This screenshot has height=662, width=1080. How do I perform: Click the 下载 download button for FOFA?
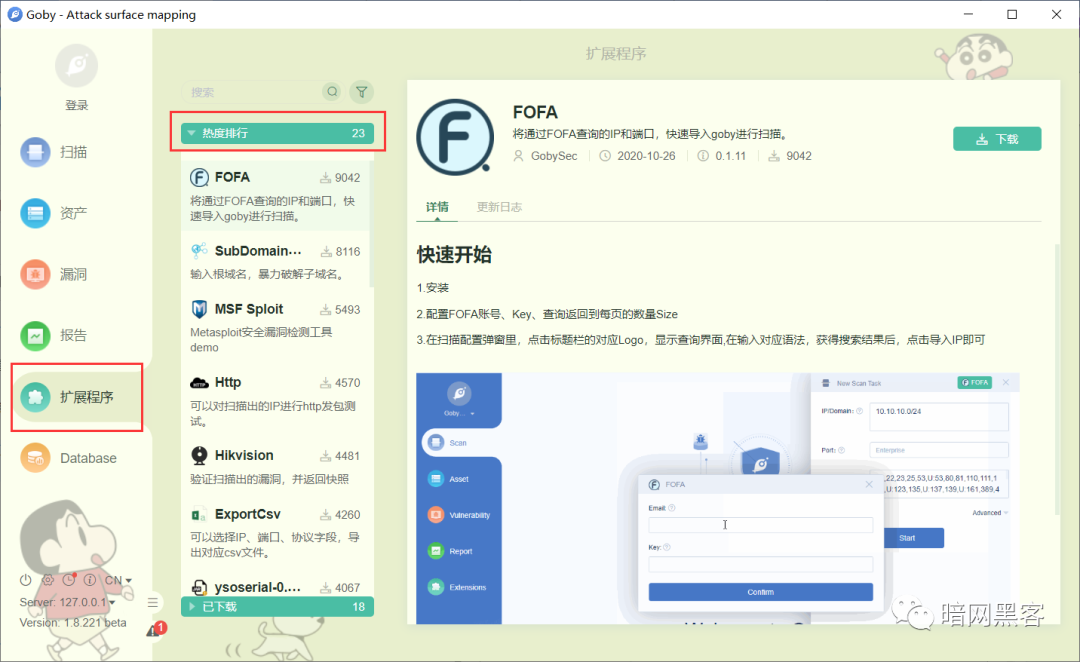coord(997,138)
